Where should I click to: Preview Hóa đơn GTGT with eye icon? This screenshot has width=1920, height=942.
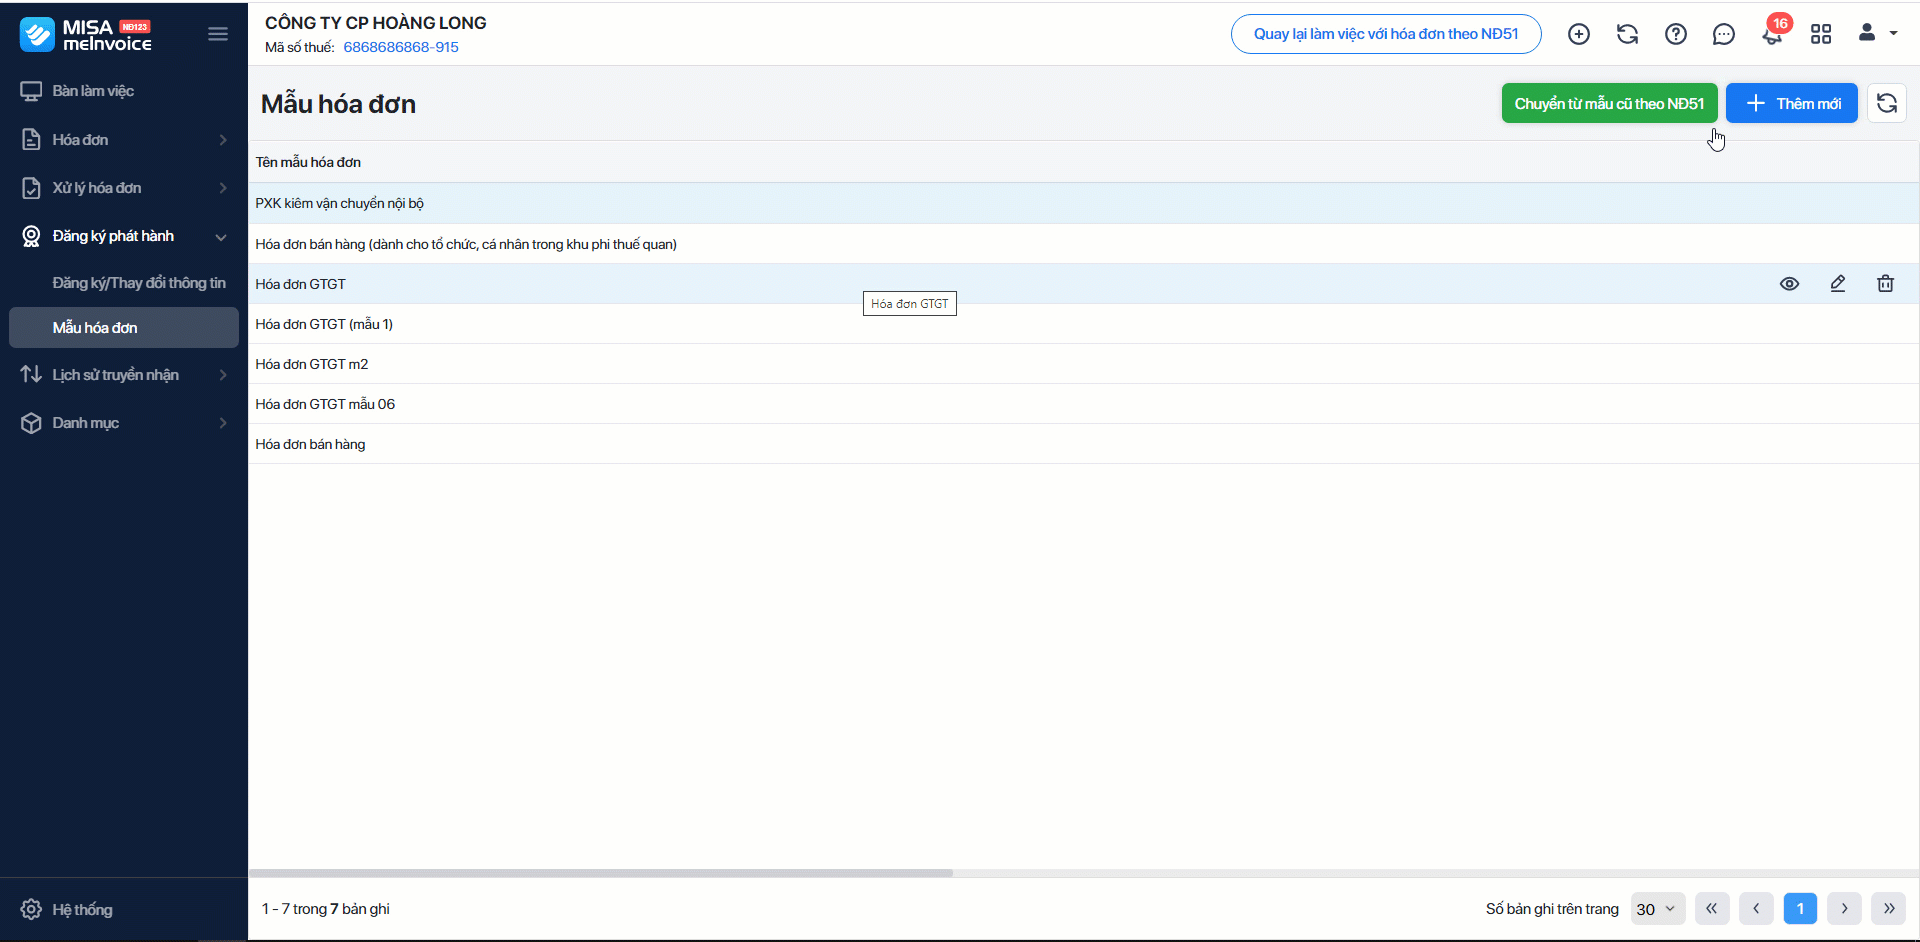click(x=1790, y=284)
